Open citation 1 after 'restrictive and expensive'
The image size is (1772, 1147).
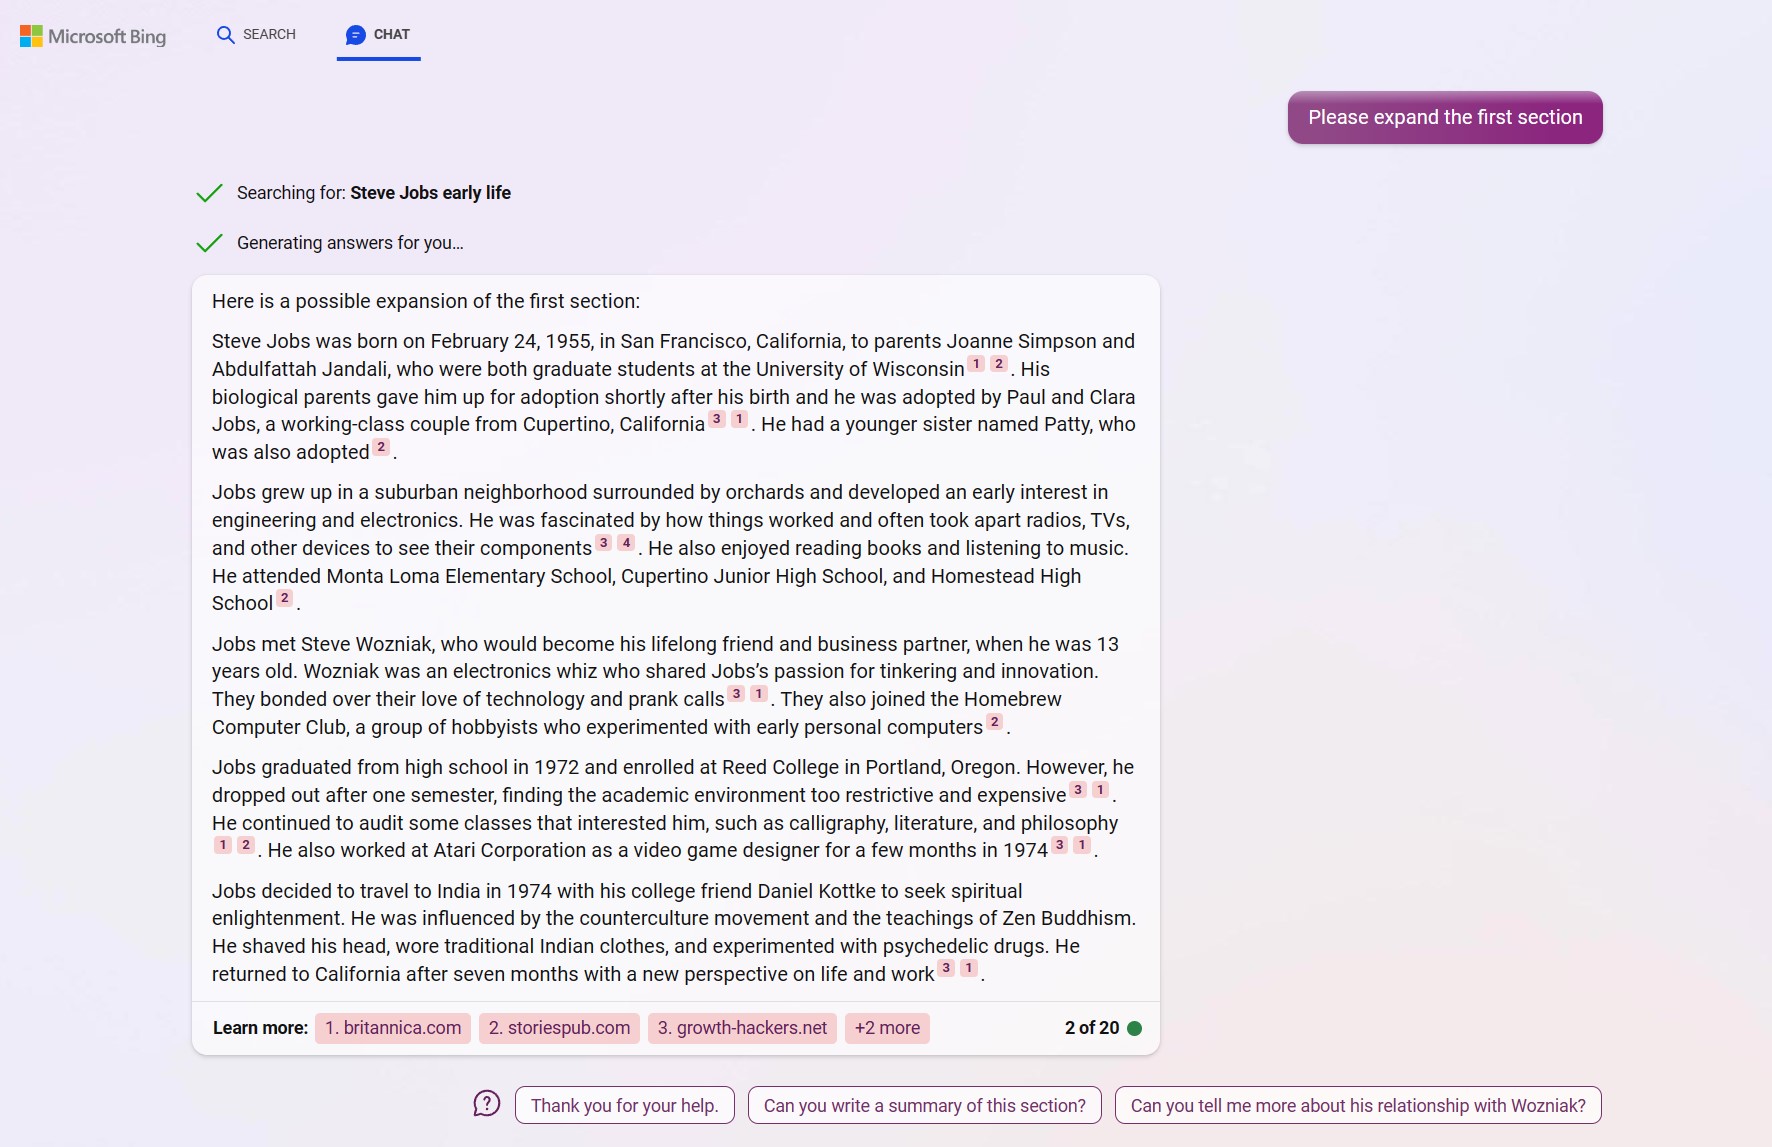click(1100, 790)
